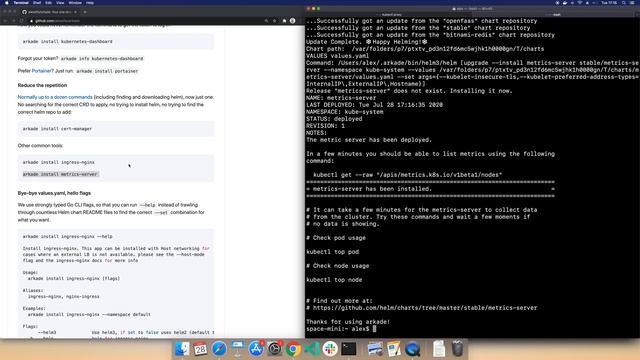
Task: Click 'Bye-bye values.yaml, hello flags' heading
Action: pyautogui.click(x=54, y=193)
